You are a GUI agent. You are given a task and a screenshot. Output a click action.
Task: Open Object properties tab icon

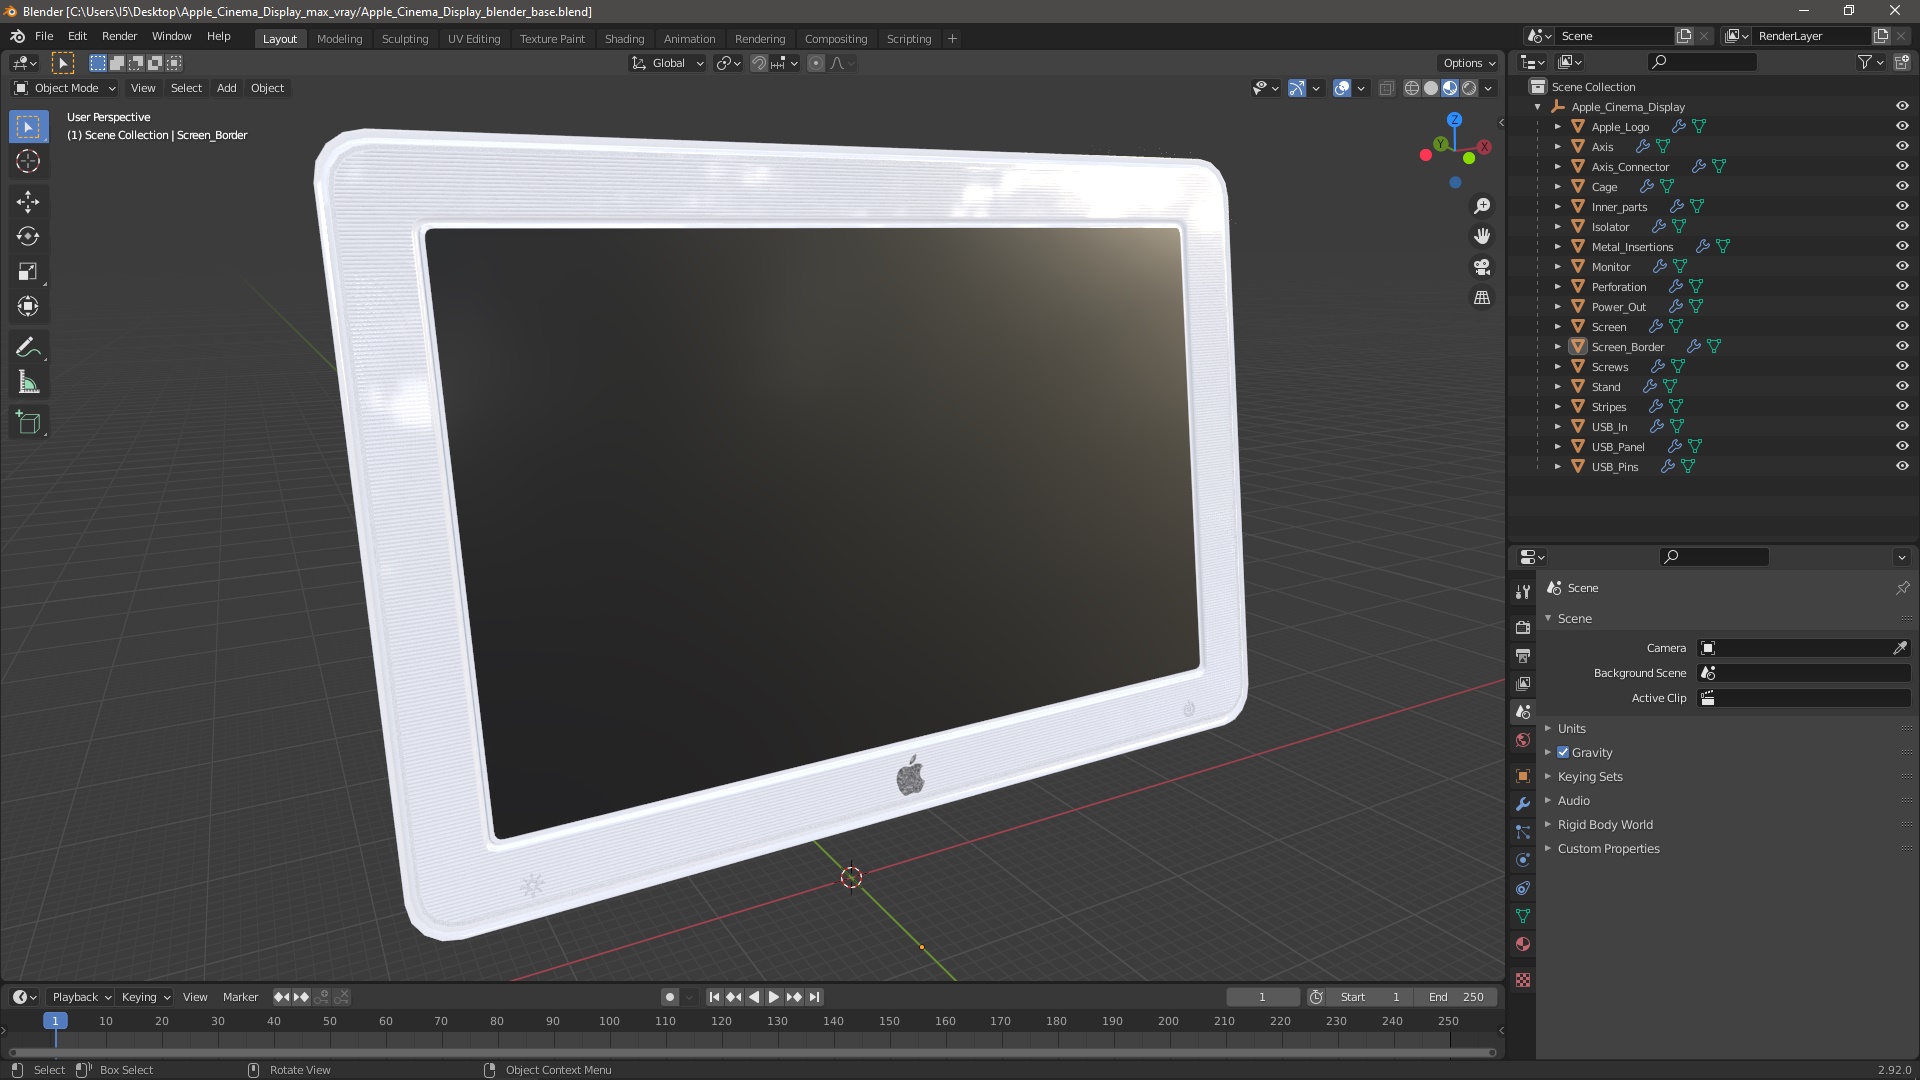(x=1523, y=777)
